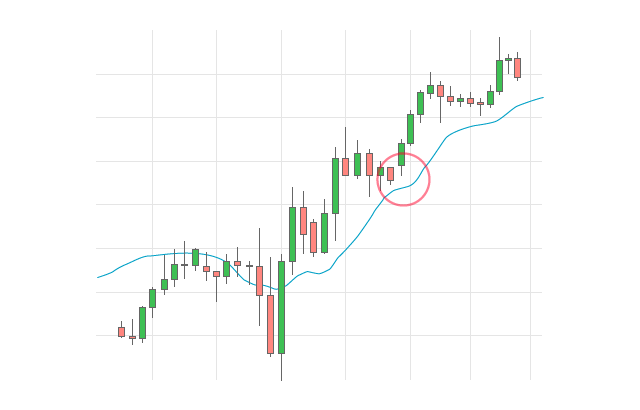Click the rightmost red candle on the chart

point(517,67)
